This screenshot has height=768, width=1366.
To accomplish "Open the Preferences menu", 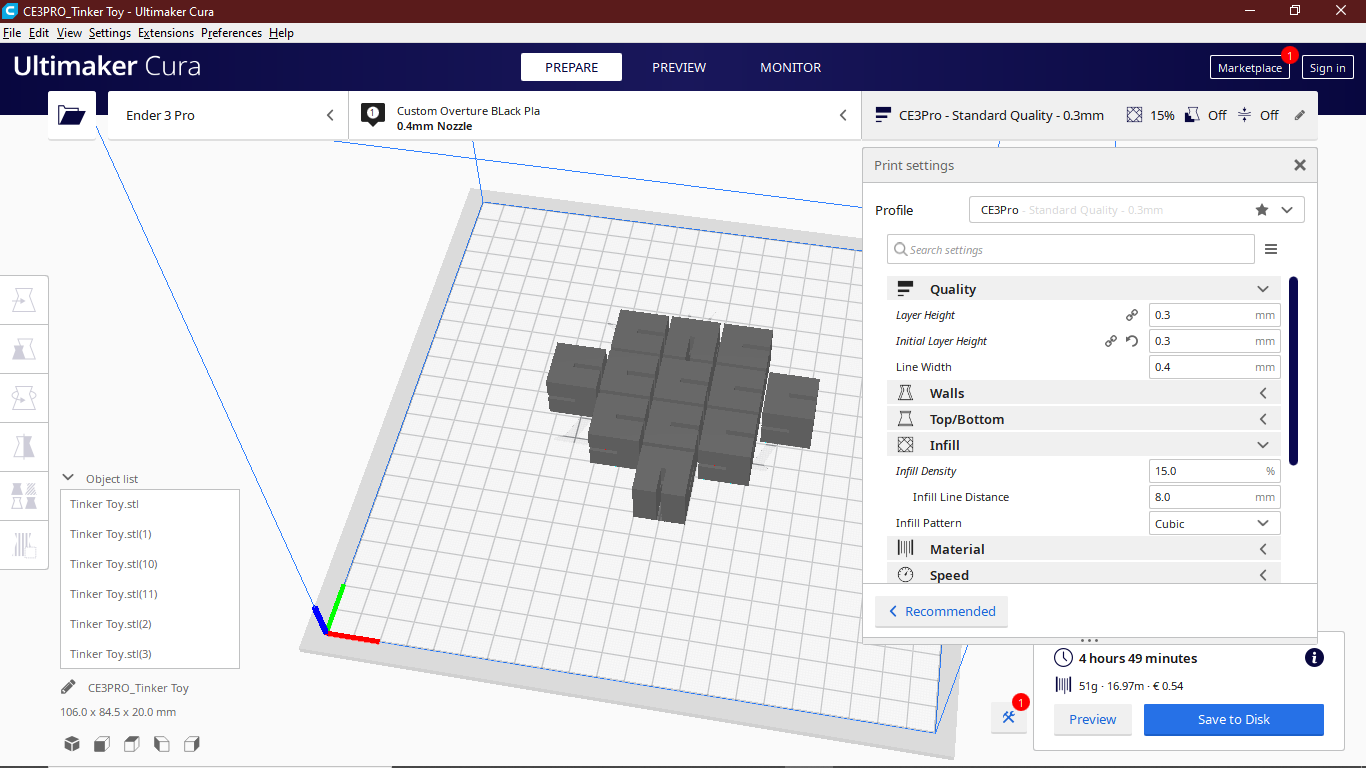I will 231,33.
